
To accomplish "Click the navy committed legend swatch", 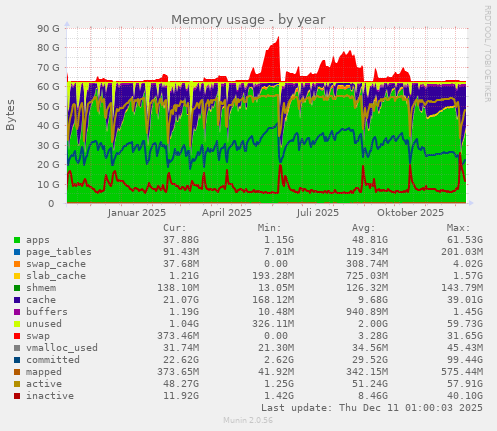I will click(17, 360).
